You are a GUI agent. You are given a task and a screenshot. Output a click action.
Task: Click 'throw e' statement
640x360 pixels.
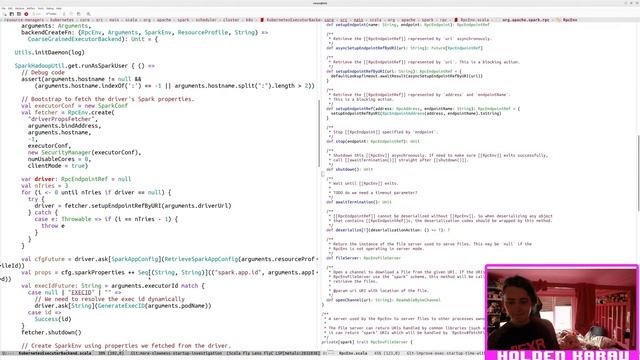[x=53, y=226]
